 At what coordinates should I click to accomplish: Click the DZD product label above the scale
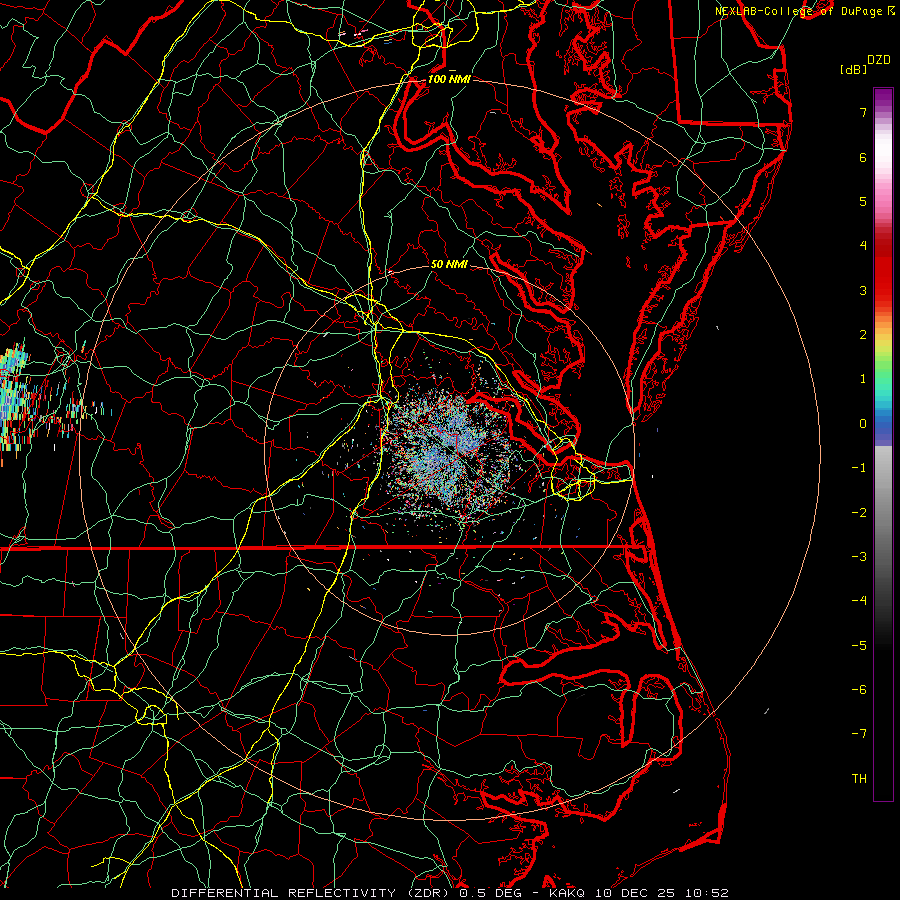click(879, 60)
